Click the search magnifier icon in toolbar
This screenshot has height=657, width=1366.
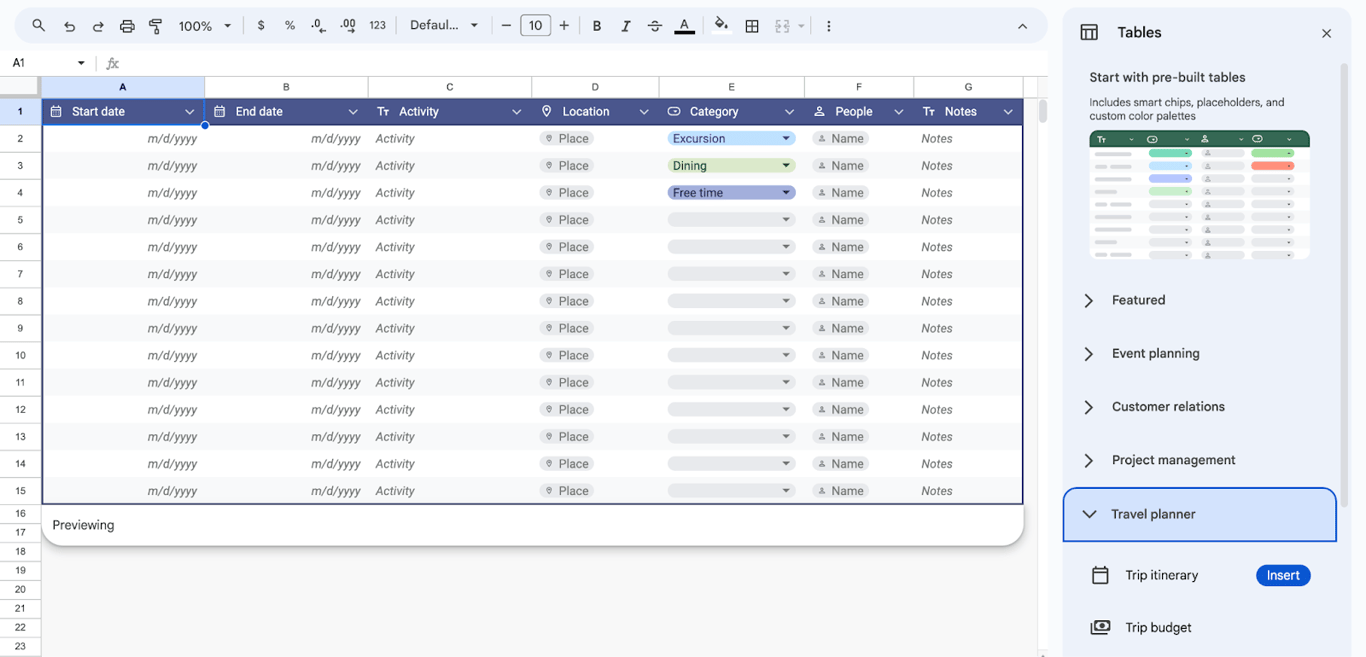point(38,26)
